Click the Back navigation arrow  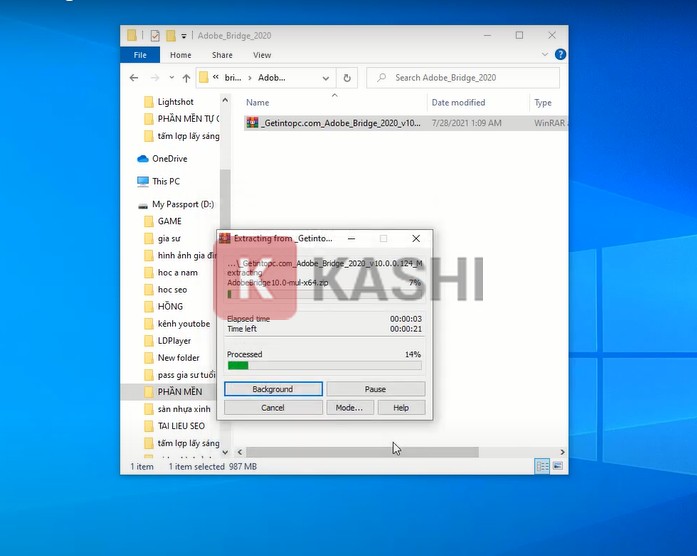click(x=134, y=77)
